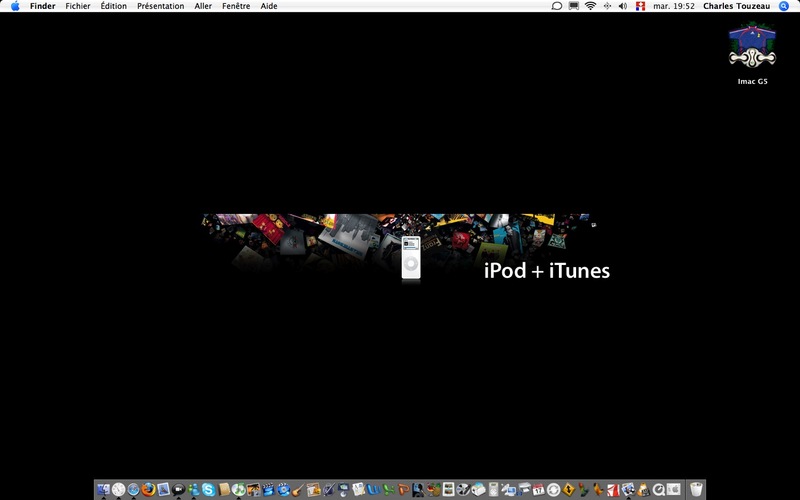Launch iChat video bubble icon
800x500 pixels.
tap(178, 490)
